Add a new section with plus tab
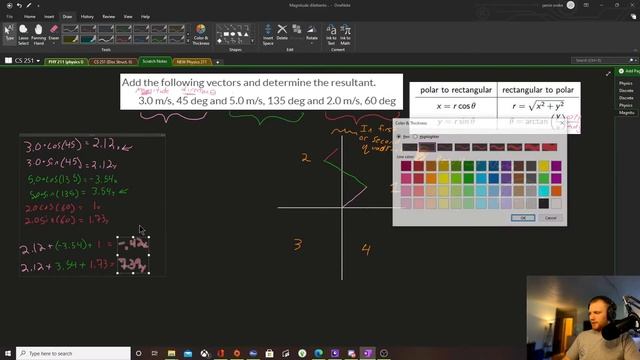The height and width of the screenshot is (360, 640). click(218, 62)
